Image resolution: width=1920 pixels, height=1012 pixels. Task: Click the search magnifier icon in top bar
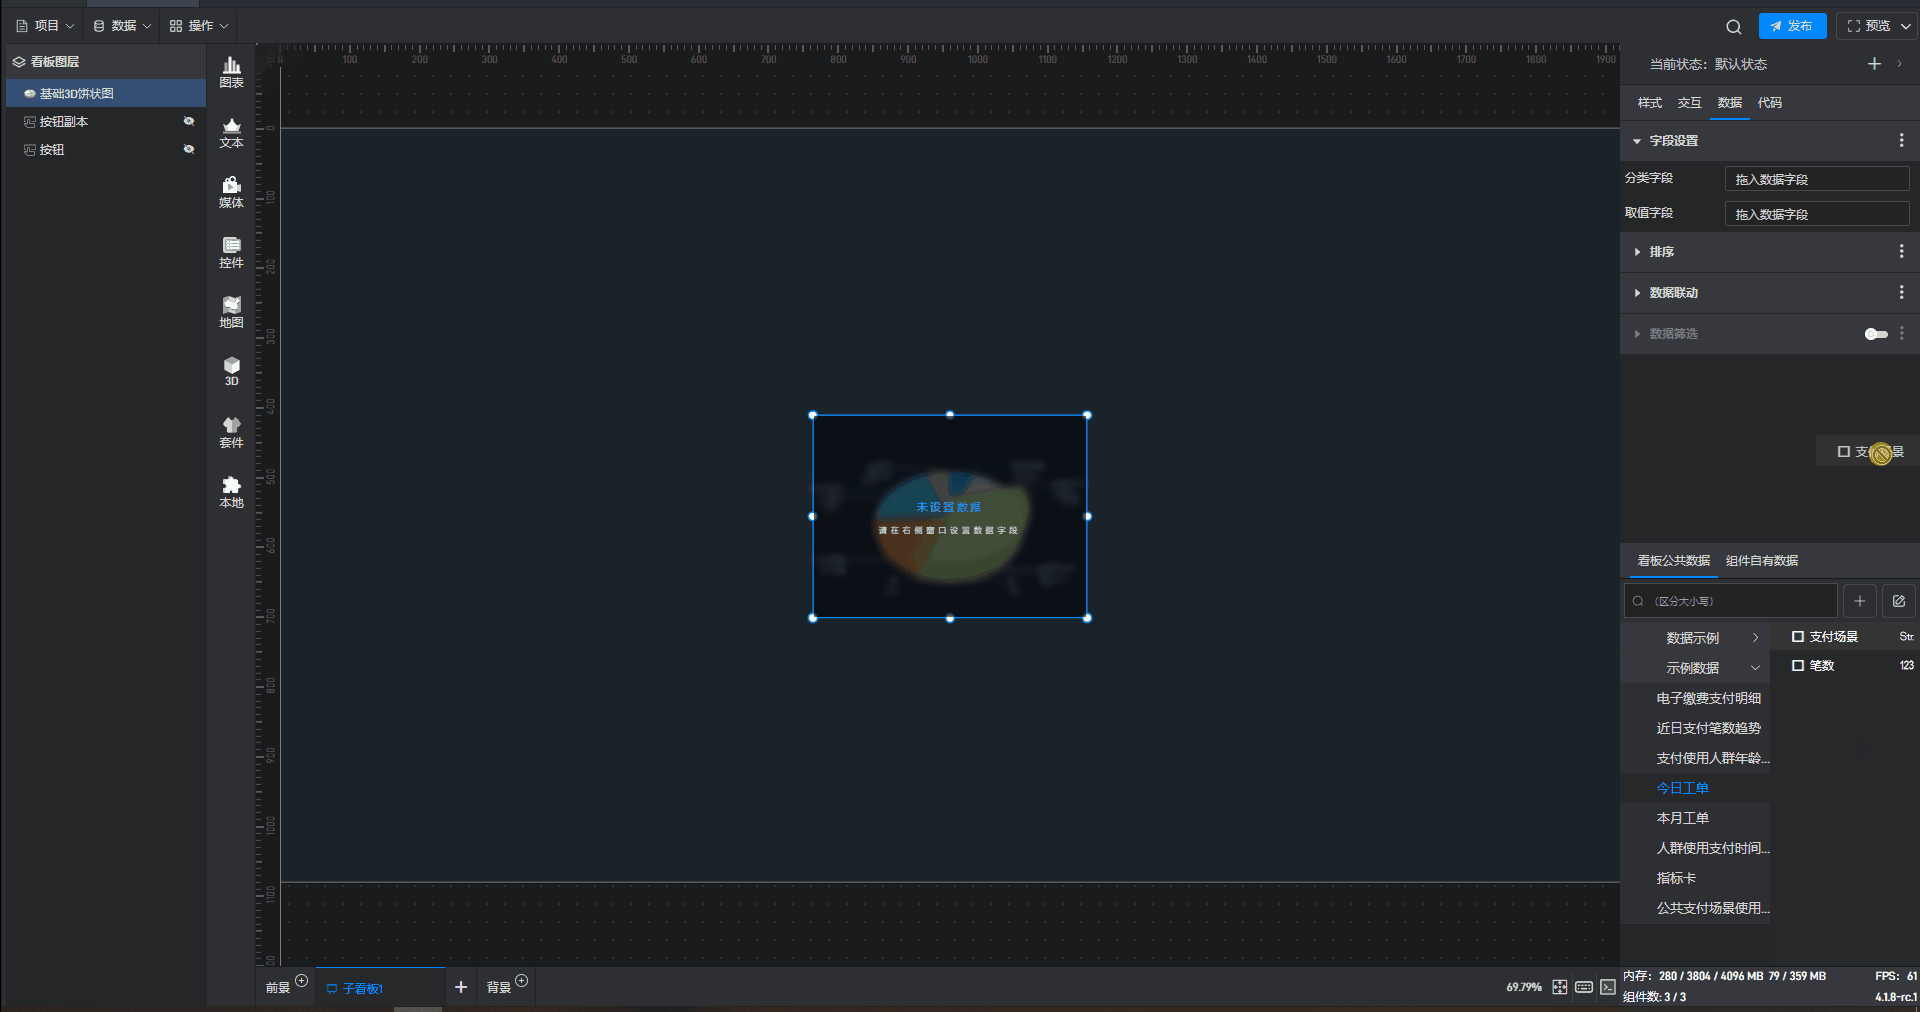tap(1733, 27)
